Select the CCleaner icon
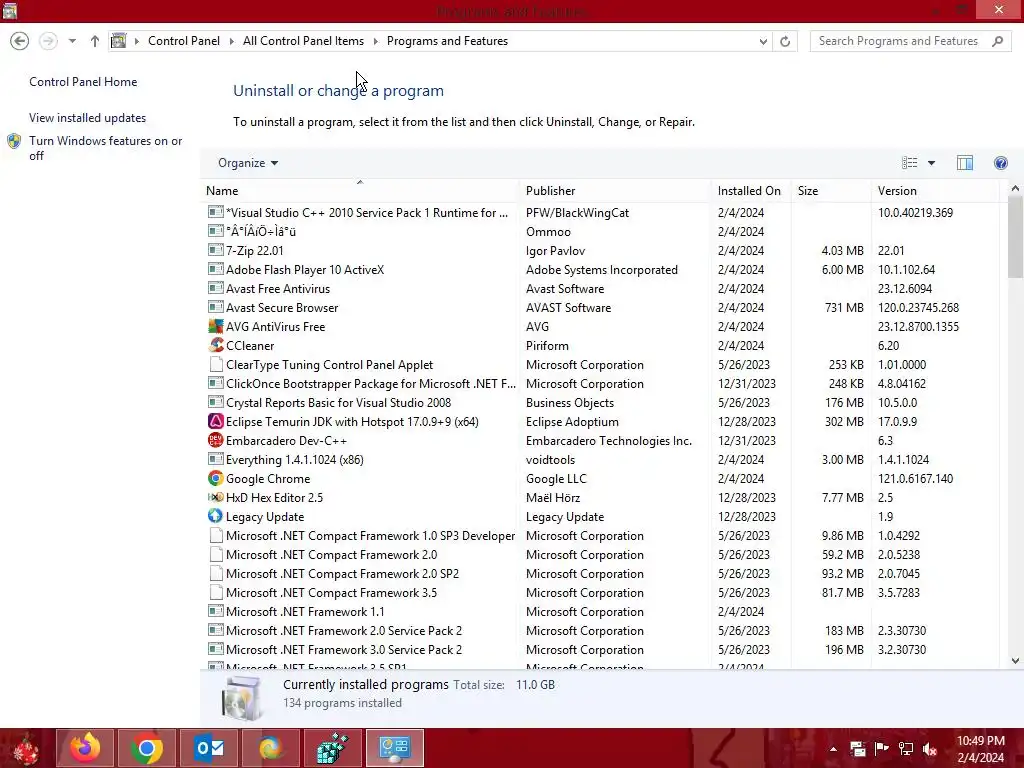 point(216,345)
